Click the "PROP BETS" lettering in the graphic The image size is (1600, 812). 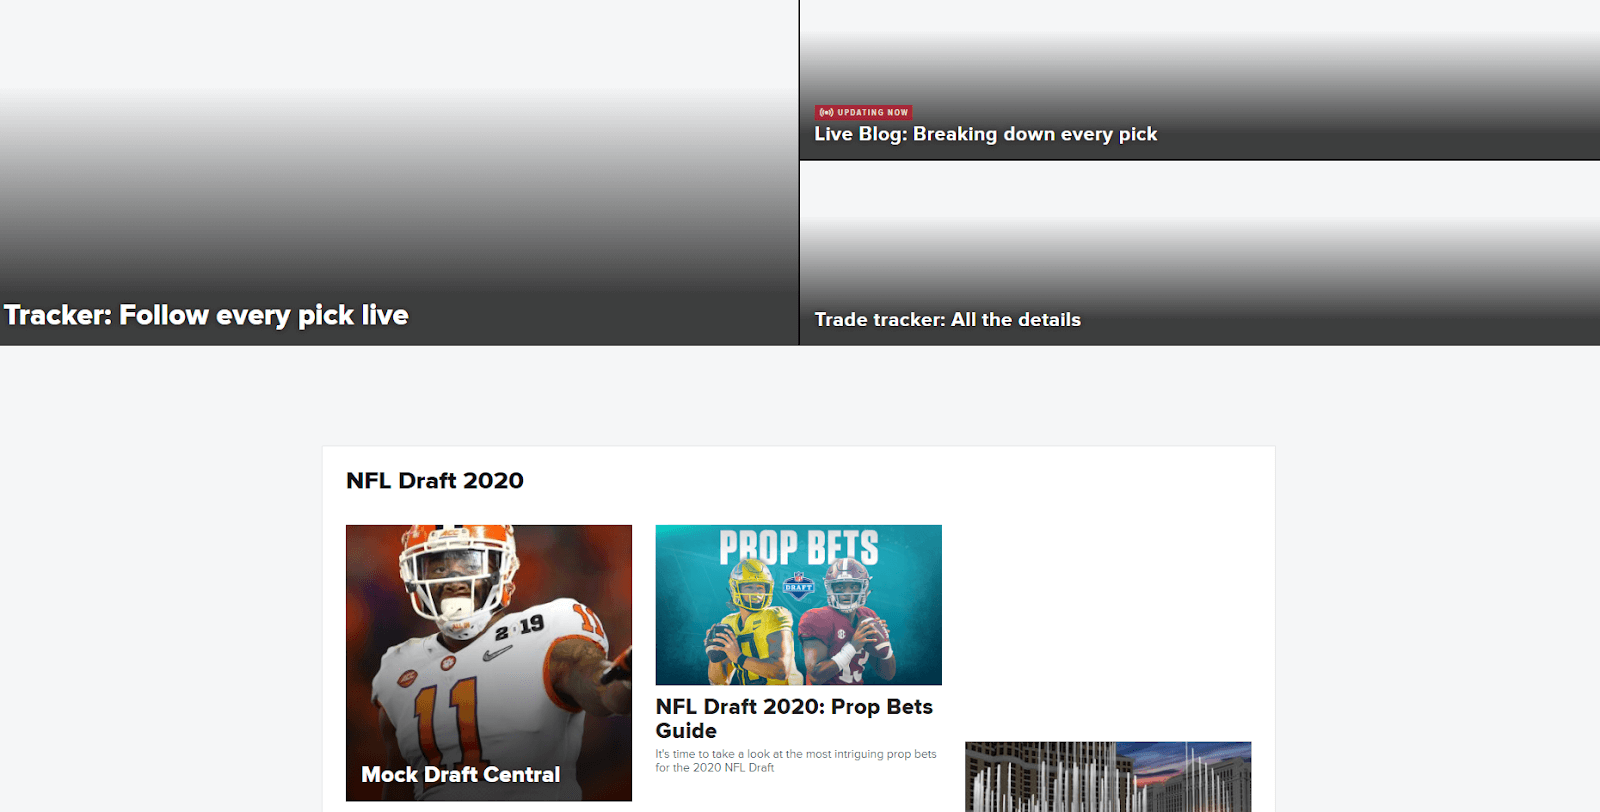click(799, 547)
